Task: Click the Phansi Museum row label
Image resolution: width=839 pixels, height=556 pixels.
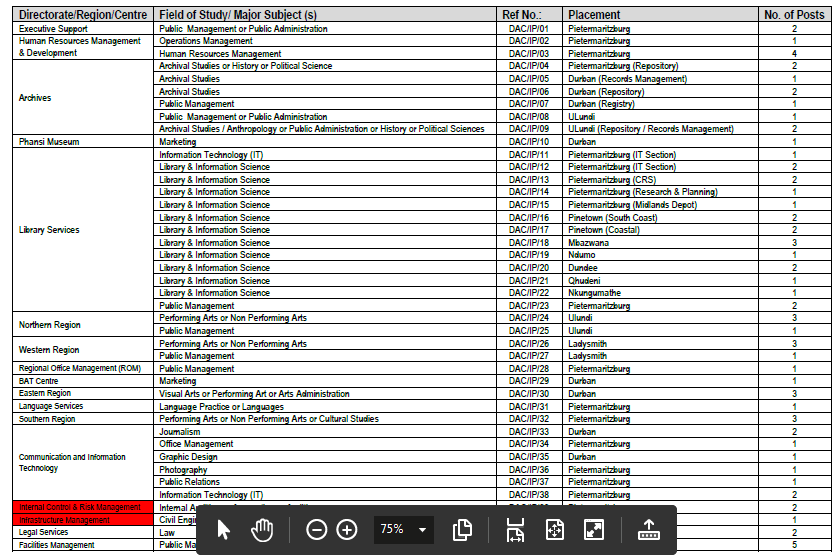Action: pyautogui.click(x=49, y=142)
